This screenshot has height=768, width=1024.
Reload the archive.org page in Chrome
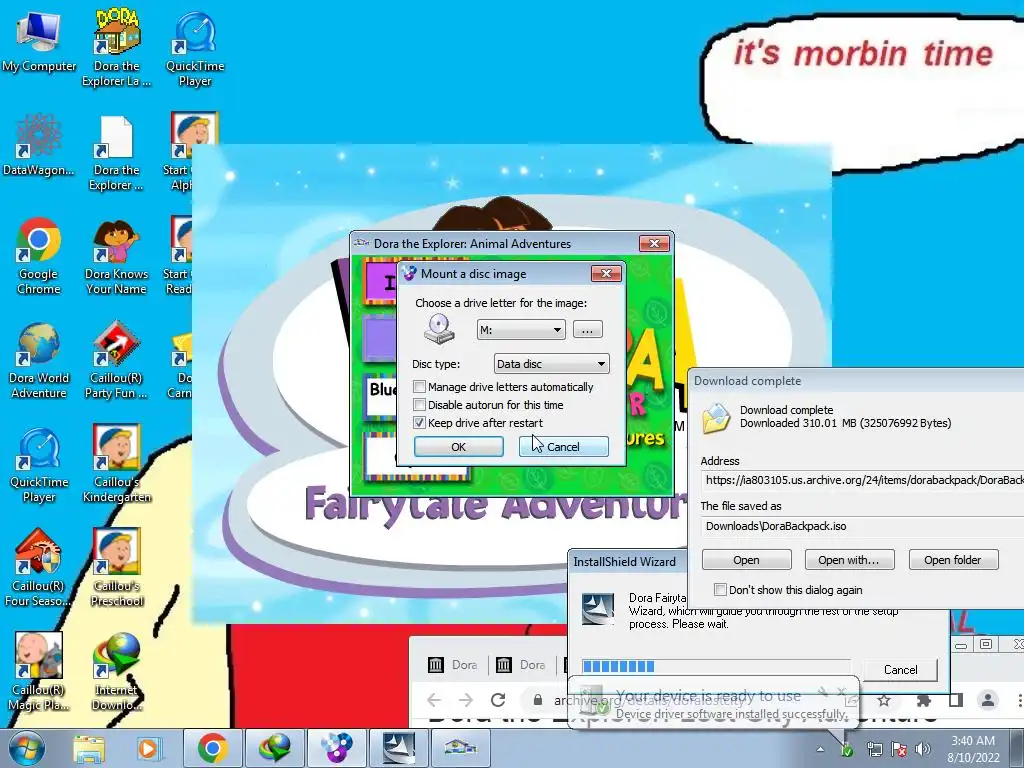point(498,700)
